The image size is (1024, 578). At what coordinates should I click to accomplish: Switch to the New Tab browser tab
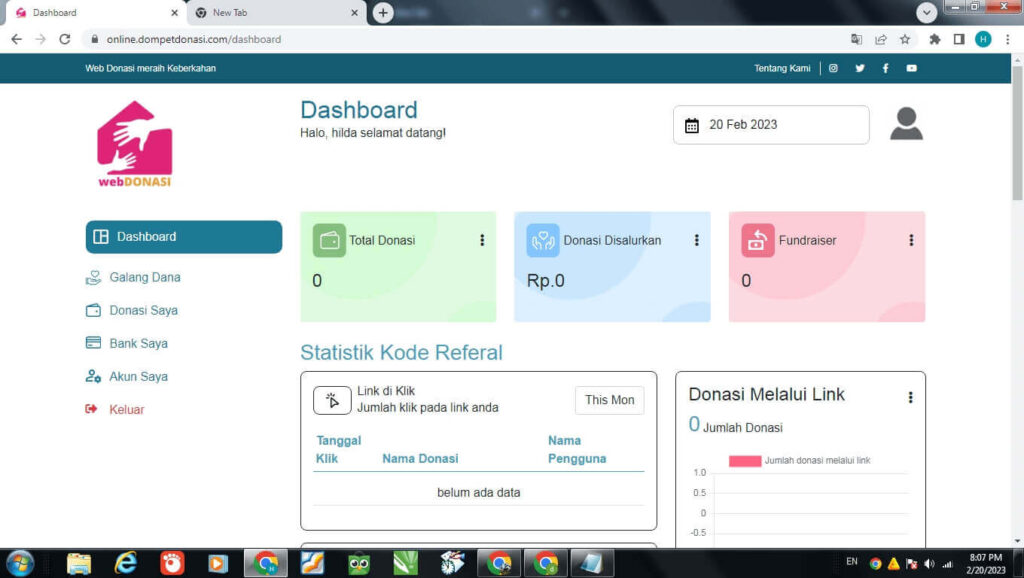[x=275, y=13]
